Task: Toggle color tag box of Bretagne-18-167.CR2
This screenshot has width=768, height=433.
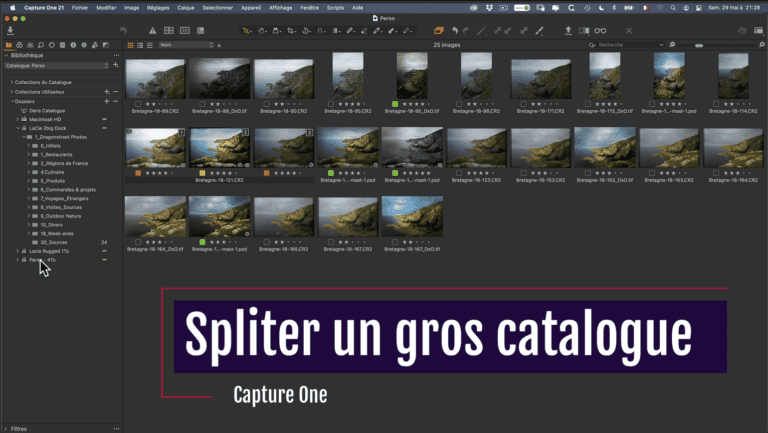Action: [331, 242]
